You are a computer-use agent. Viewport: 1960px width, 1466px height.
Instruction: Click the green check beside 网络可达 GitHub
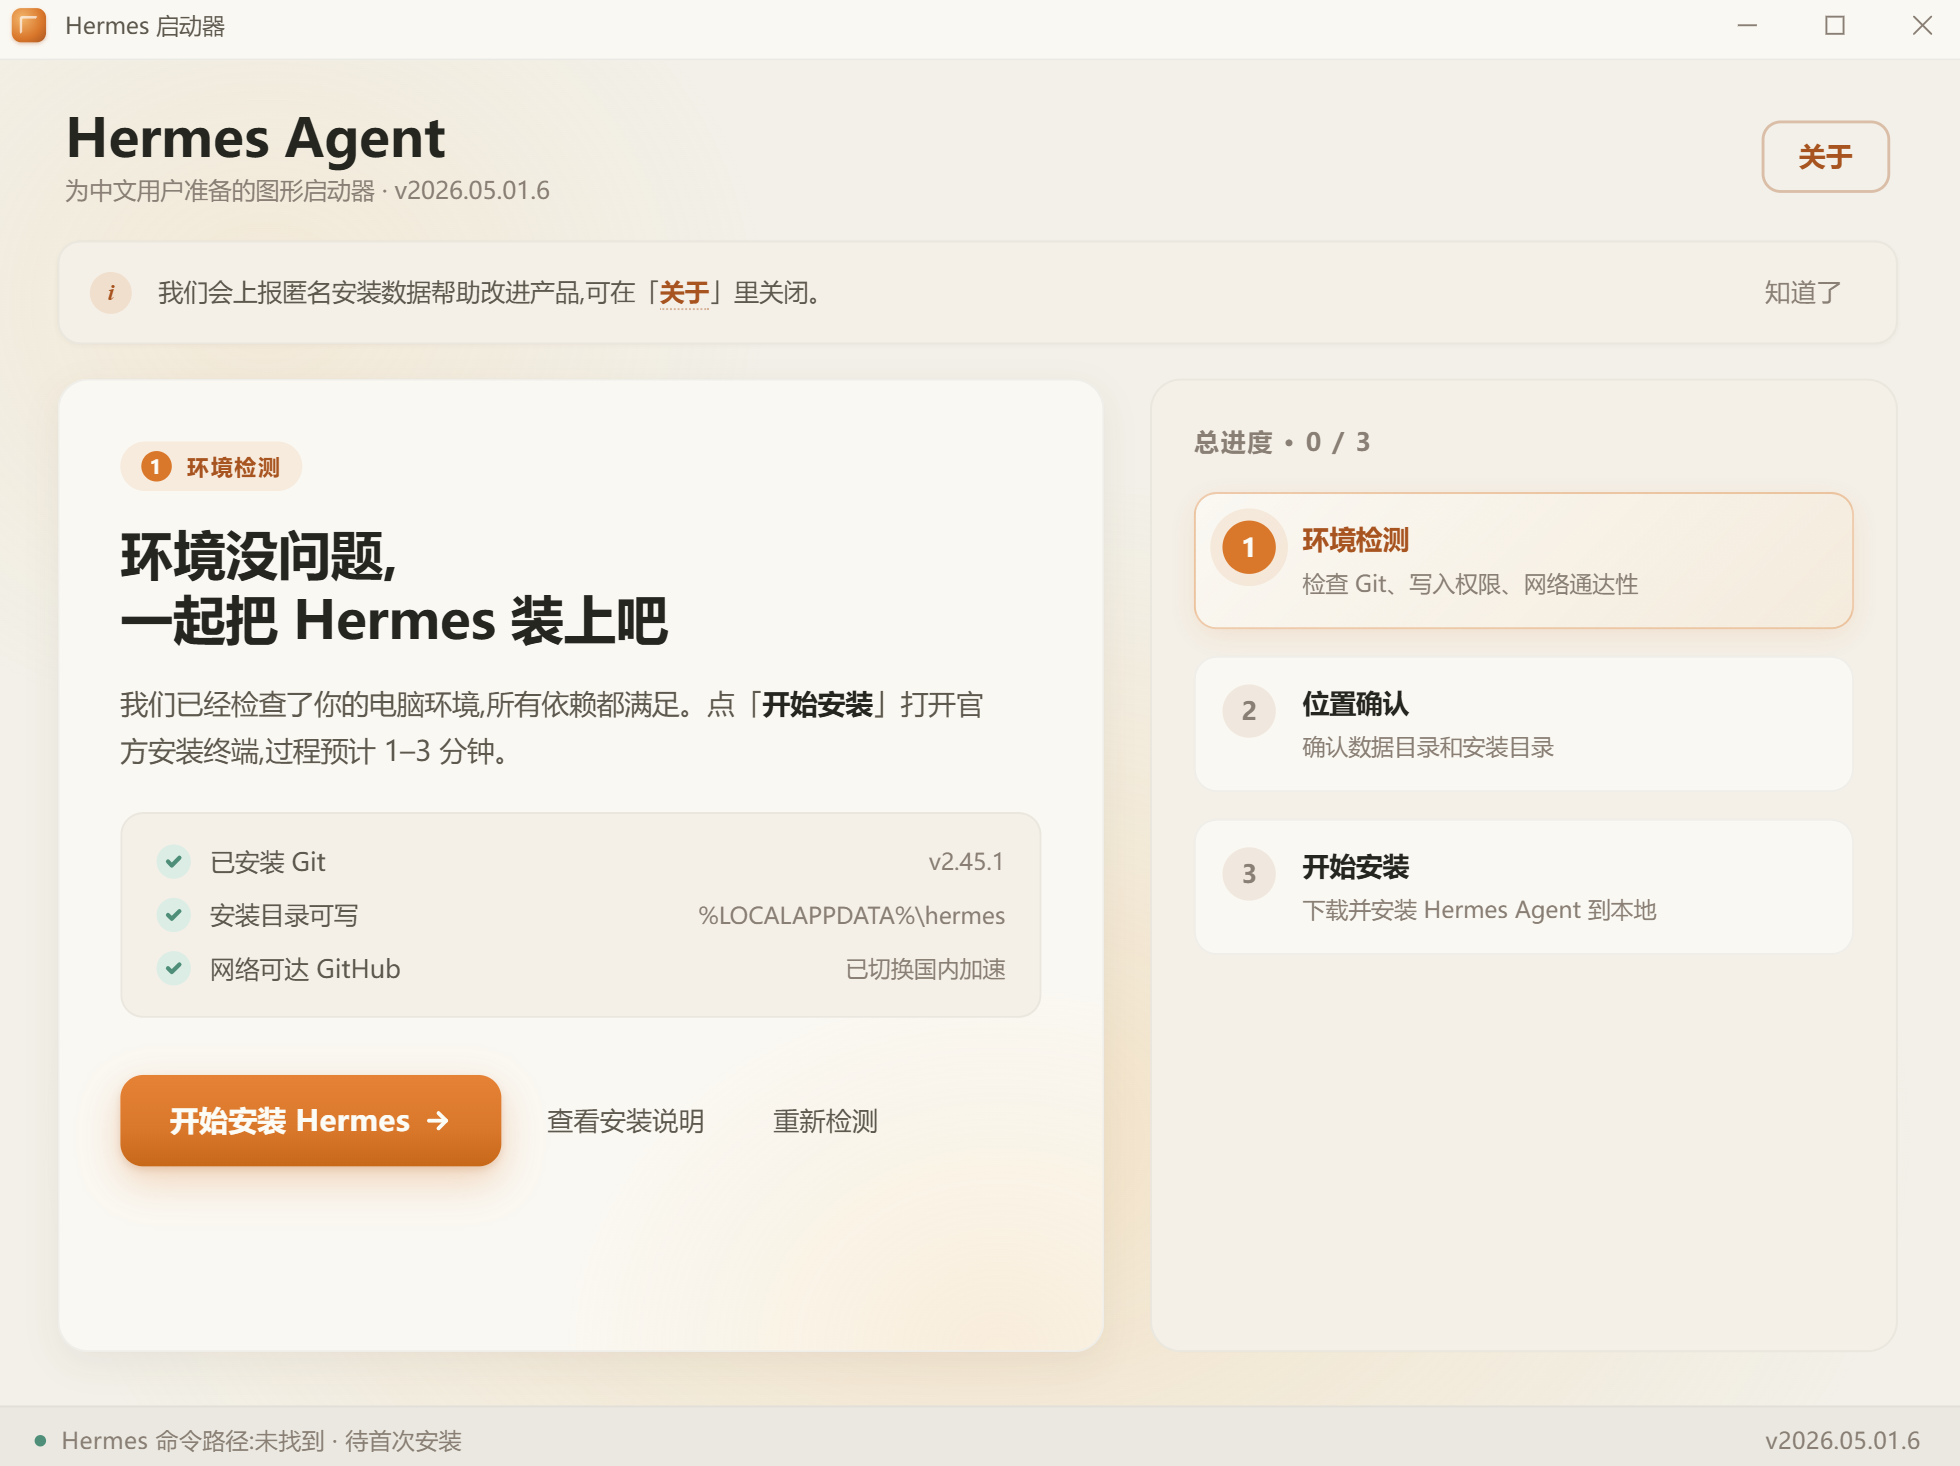tap(174, 968)
